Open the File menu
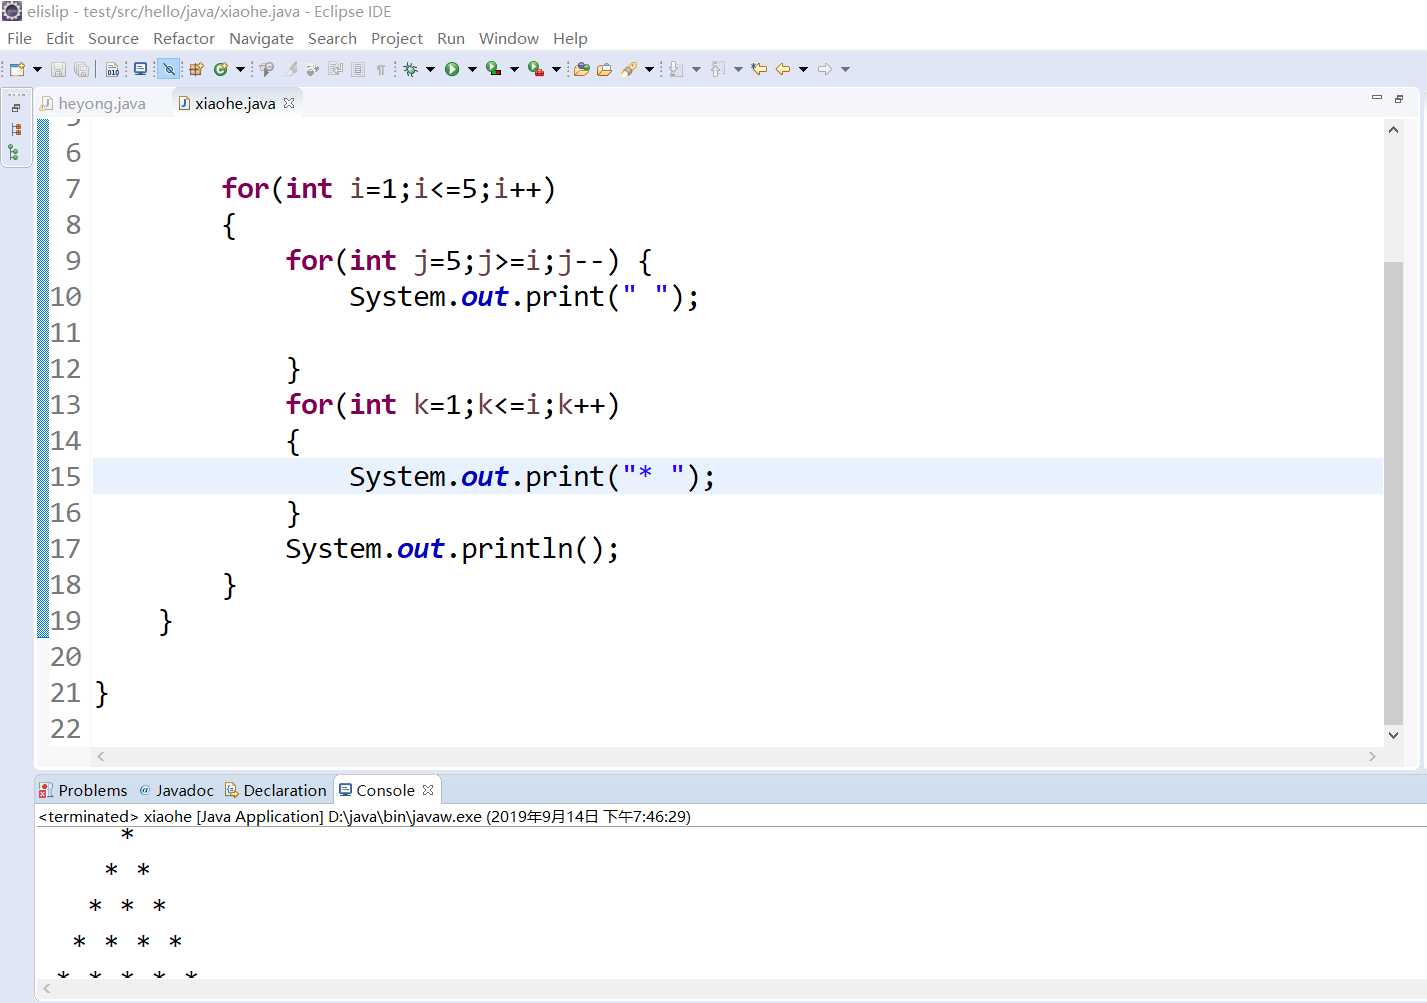1427x1003 pixels. (19, 38)
